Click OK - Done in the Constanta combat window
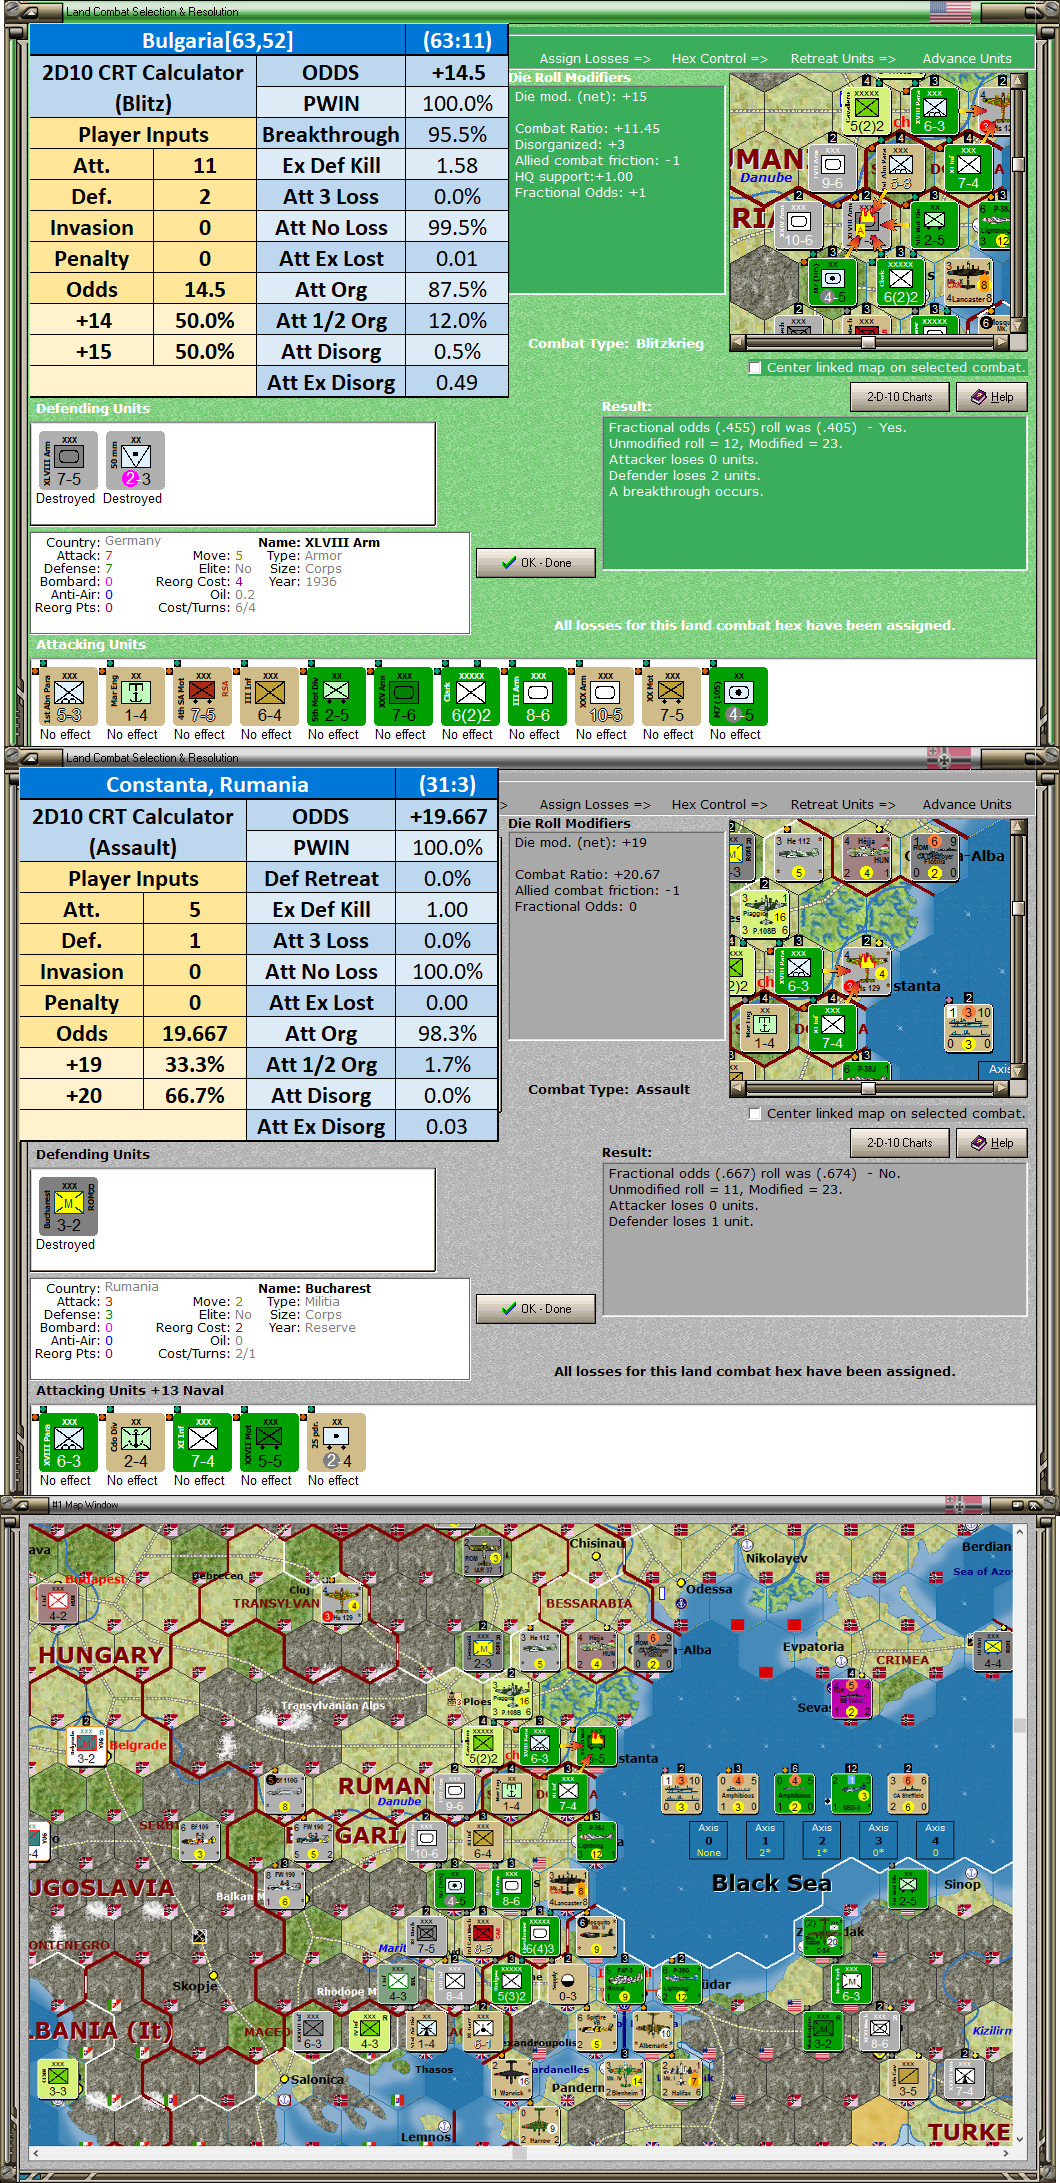Screen dimensions: 1060x2183 pos(536,1309)
